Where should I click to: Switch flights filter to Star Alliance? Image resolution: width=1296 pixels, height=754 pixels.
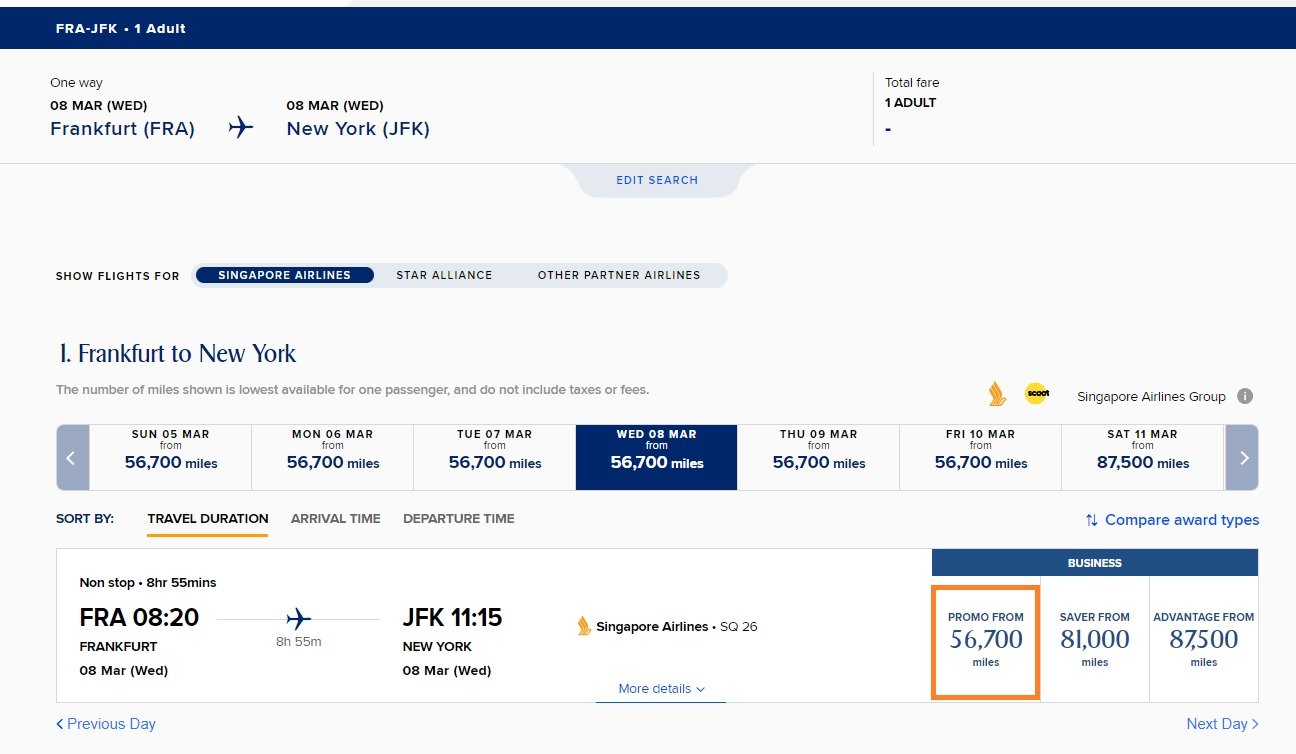click(x=444, y=275)
